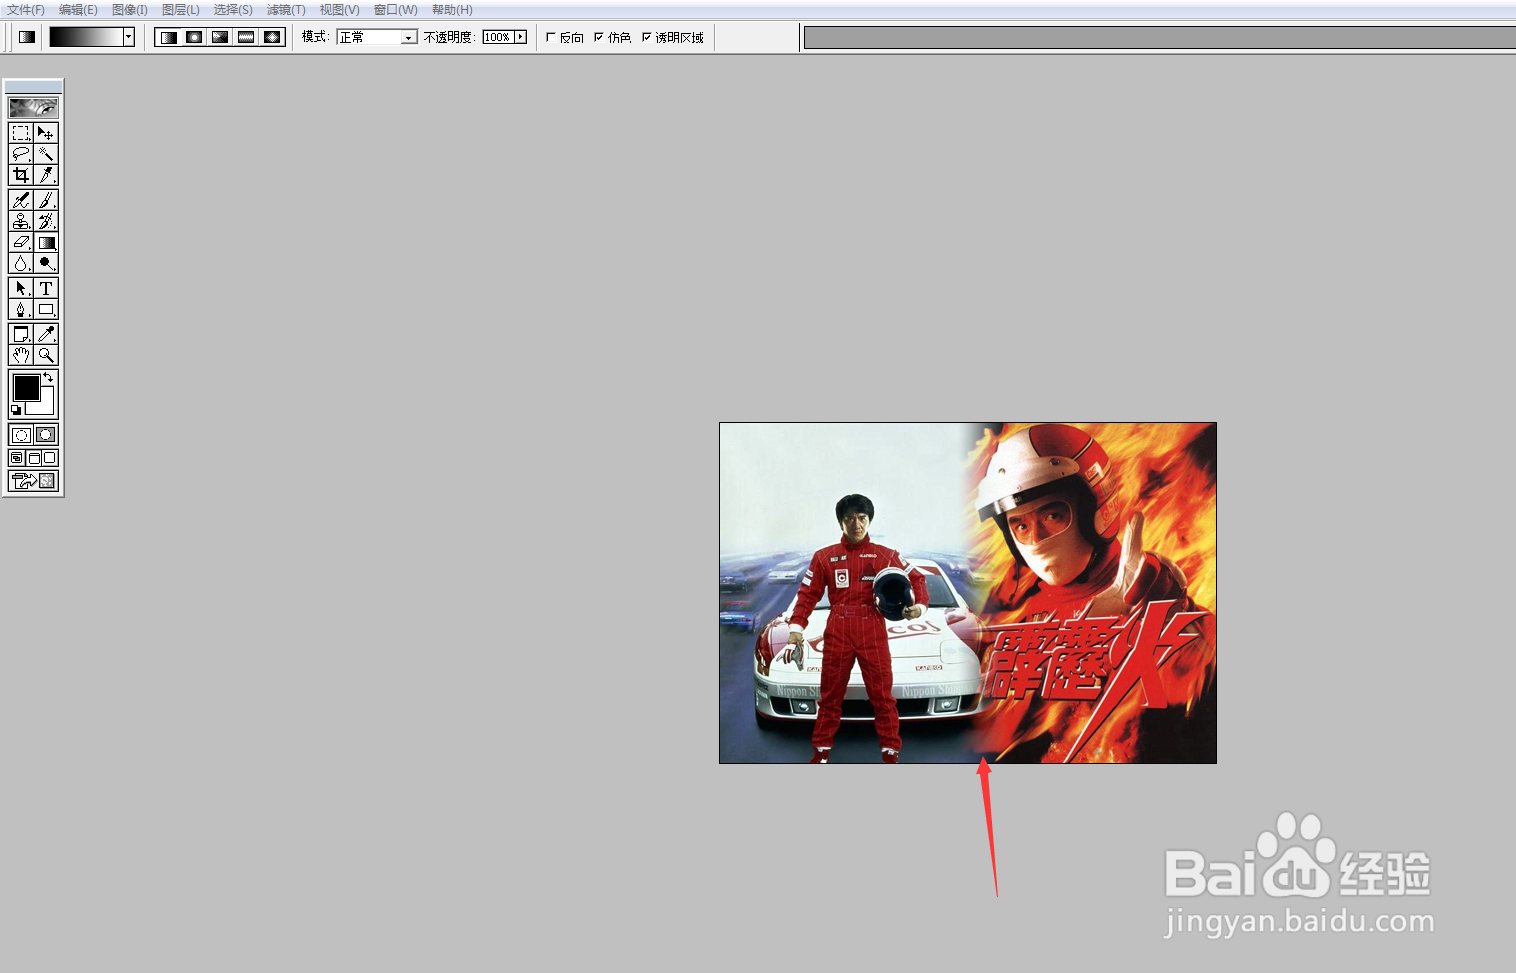Select the Dodge tool
Screen dimensions: 1516x973
(46, 263)
